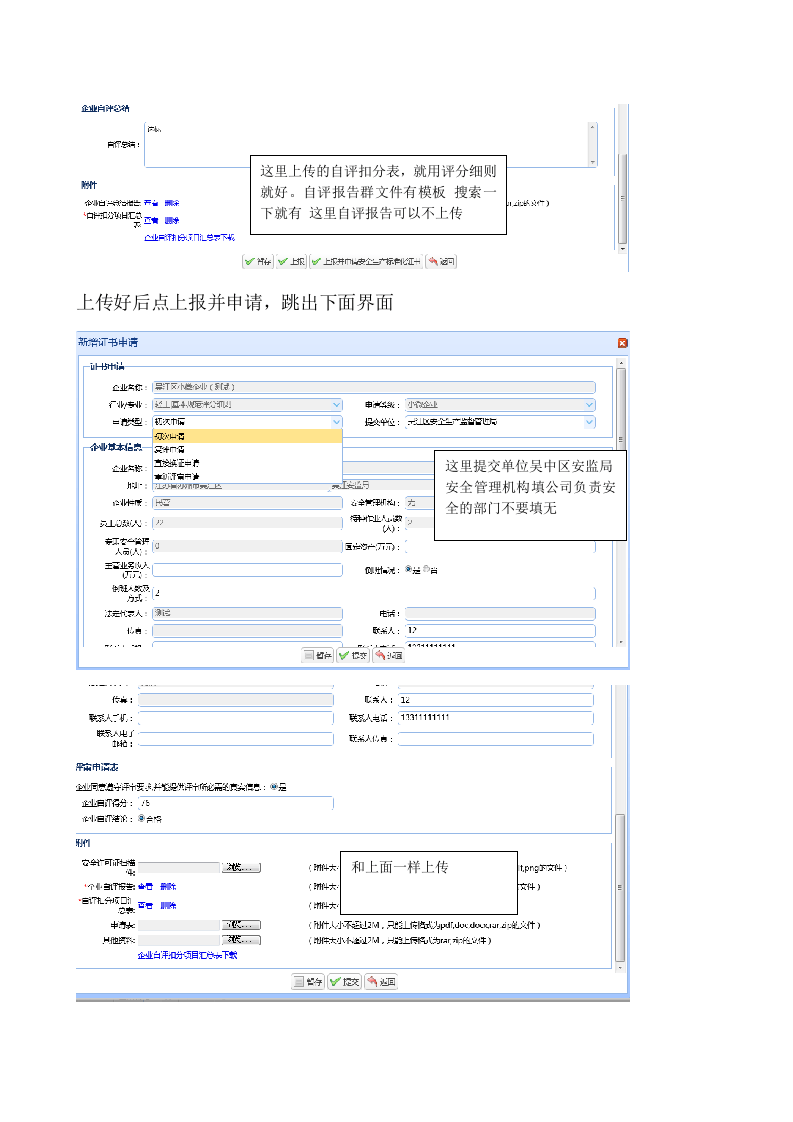Select 否 for 倒班情况
The width and height of the screenshot is (793, 1122).
pos(426,570)
